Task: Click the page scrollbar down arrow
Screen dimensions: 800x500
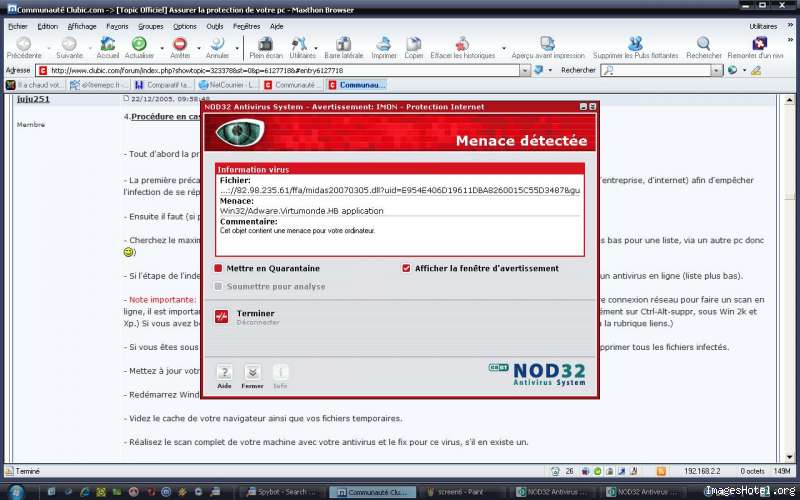Action: (x=789, y=457)
